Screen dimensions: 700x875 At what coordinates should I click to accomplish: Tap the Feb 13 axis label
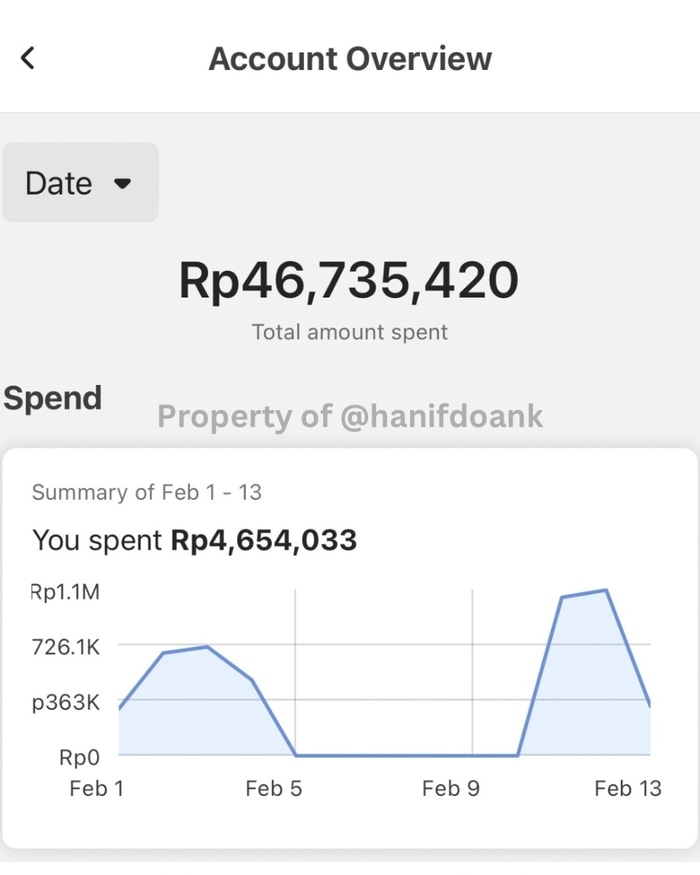point(628,789)
